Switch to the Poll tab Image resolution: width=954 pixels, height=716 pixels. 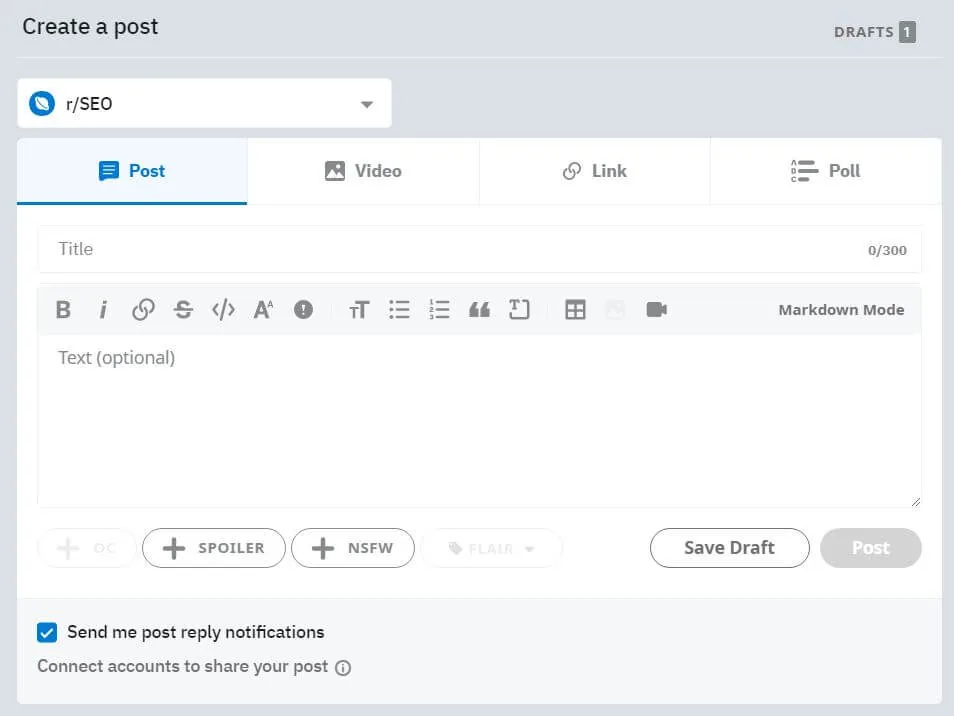click(826, 171)
